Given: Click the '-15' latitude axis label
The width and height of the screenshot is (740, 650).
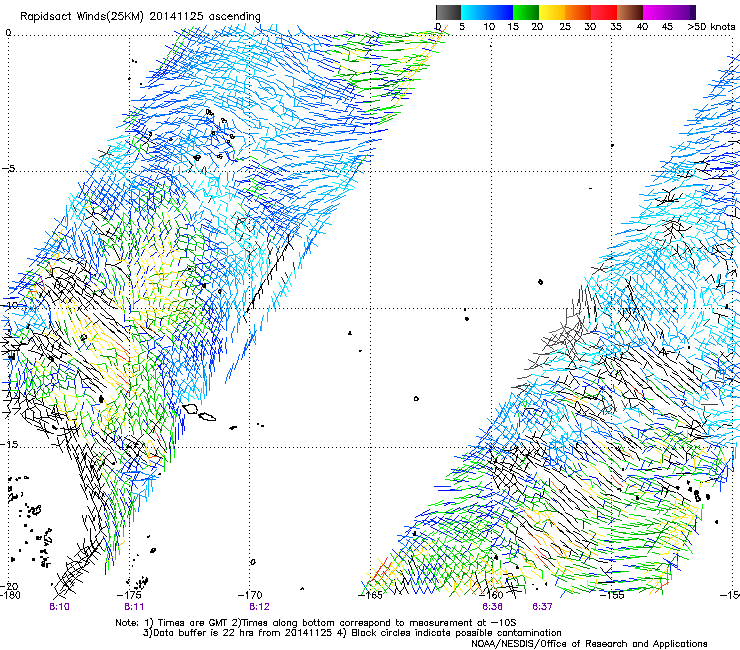Looking at the screenshot, I should click(9, 445).
